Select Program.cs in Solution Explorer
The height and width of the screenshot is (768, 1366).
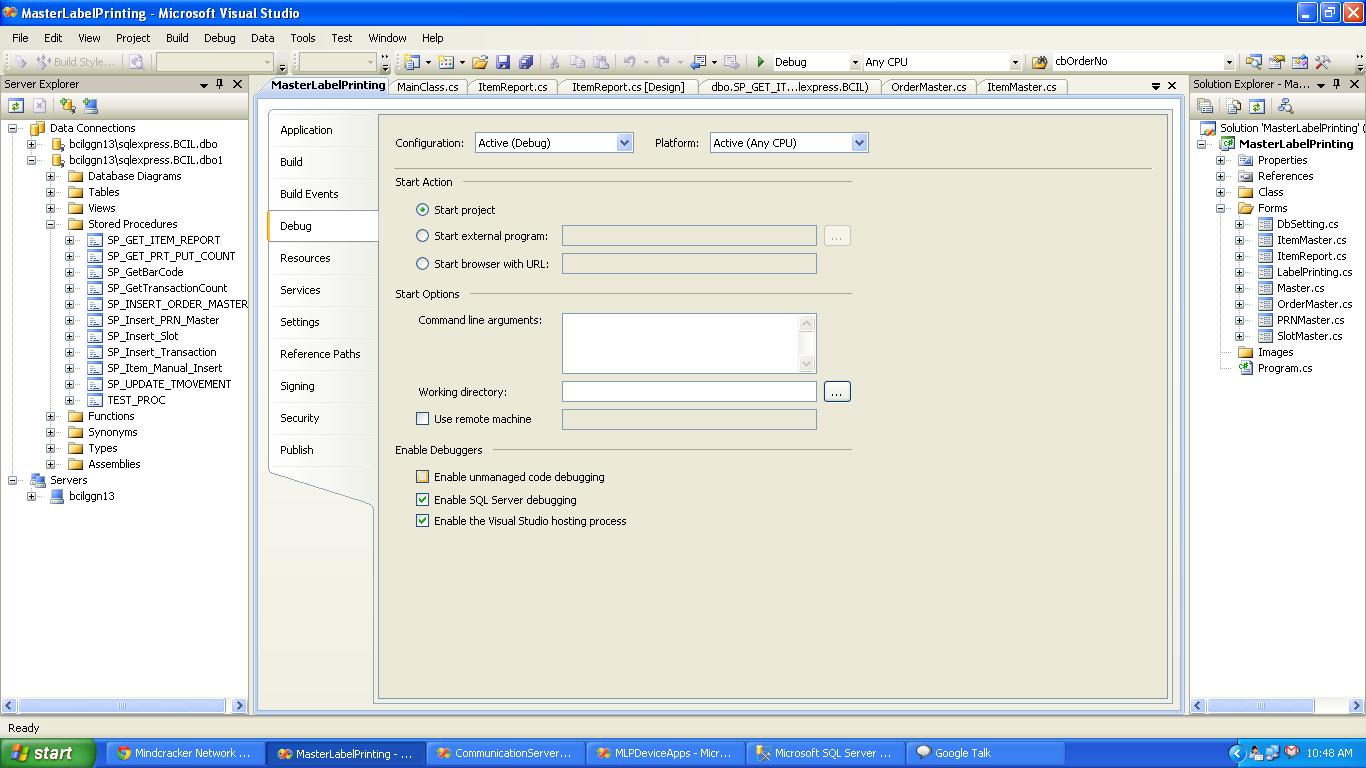(x=1285, y=368)
